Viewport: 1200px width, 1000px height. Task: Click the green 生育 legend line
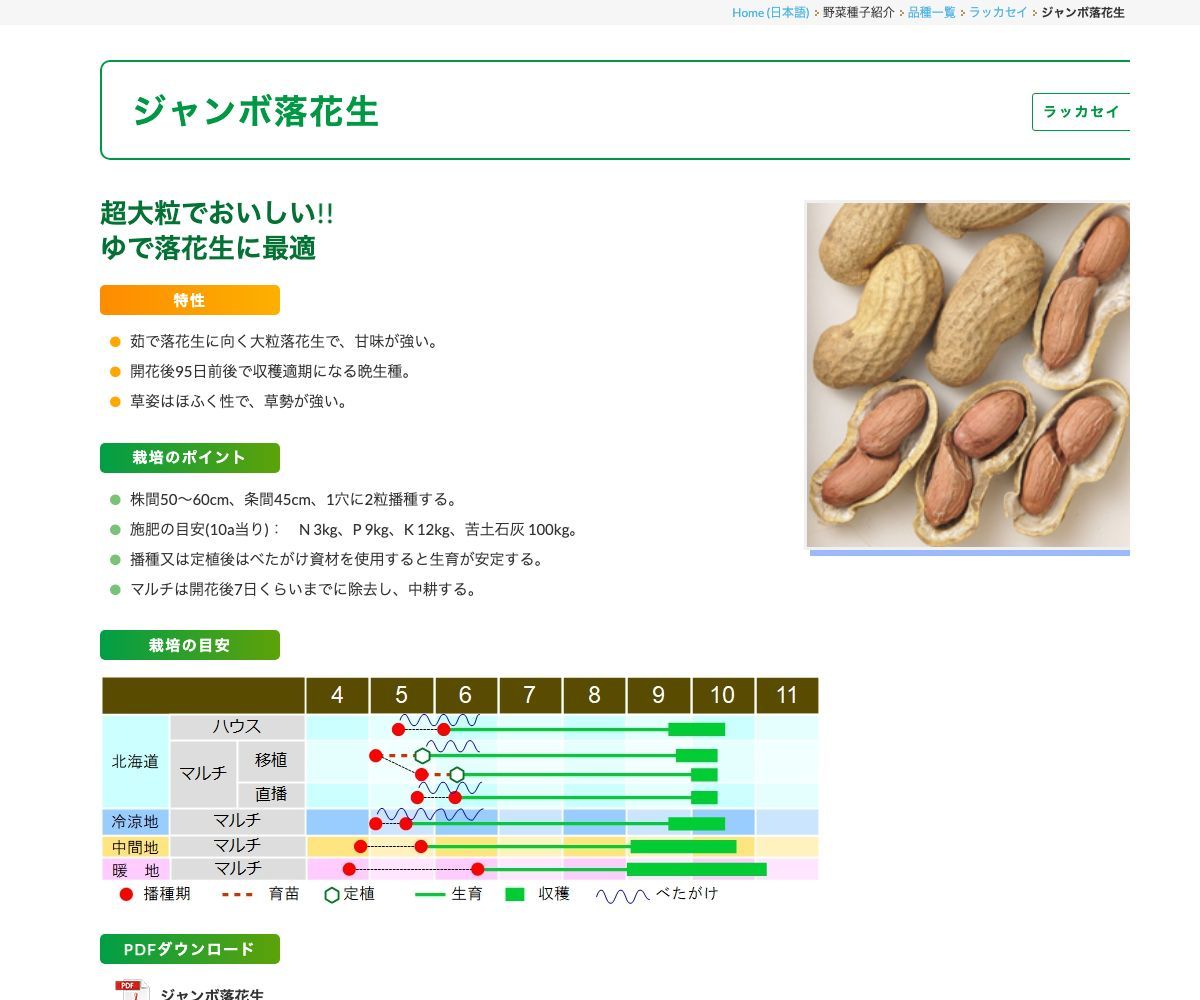coord(429,894)
